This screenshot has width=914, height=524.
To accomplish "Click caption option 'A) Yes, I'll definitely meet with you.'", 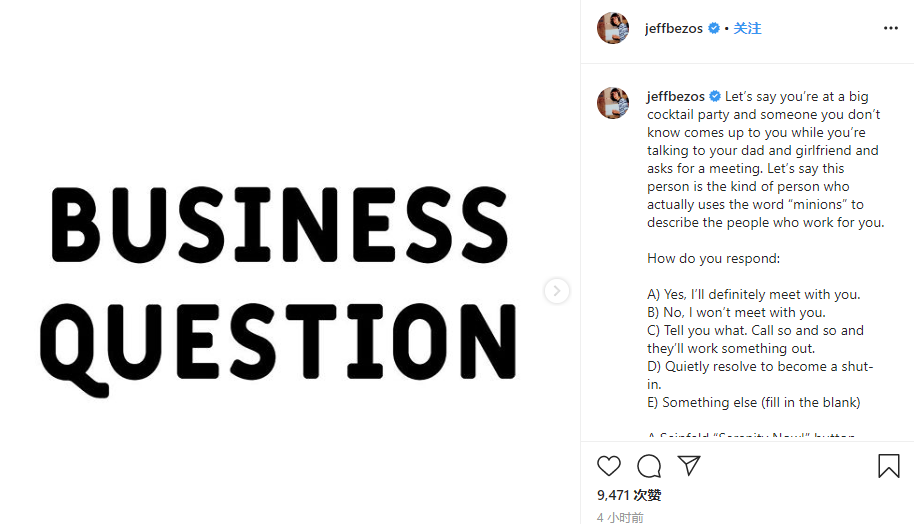I will (753, 294).
